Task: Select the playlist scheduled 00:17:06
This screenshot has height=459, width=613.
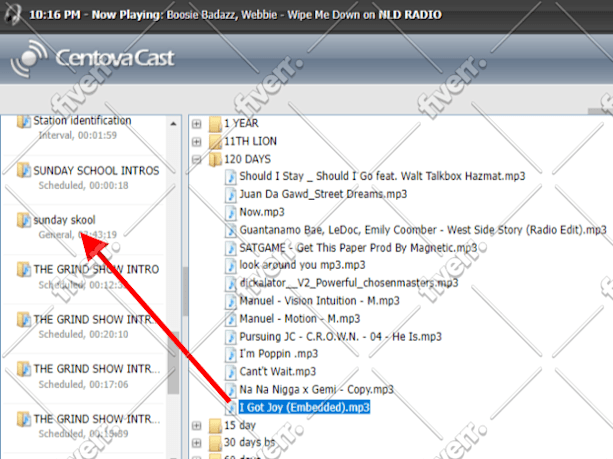Action: click(97, 369)
